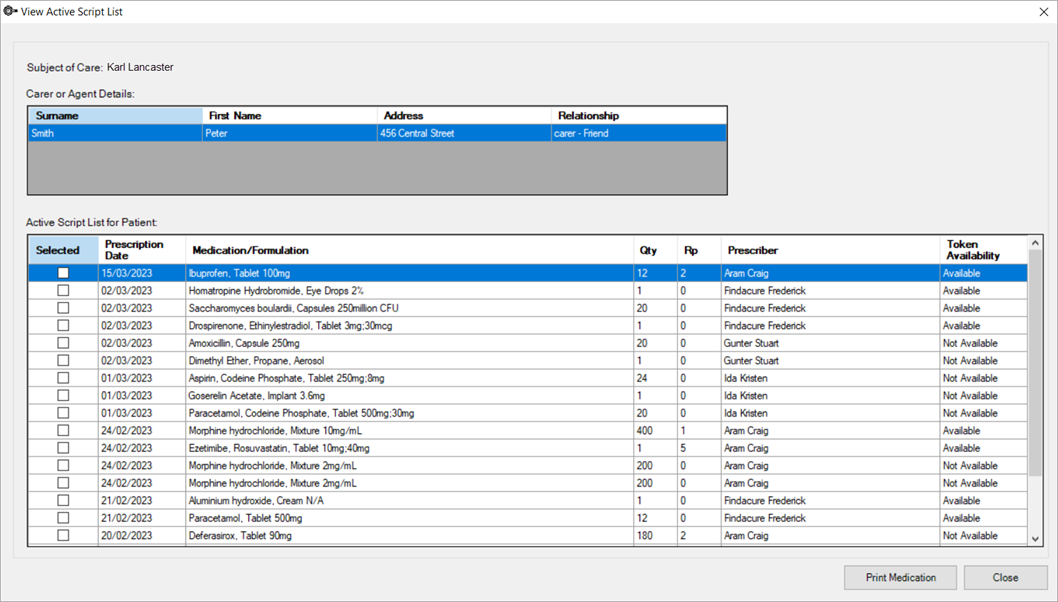Check the Saccharomyces boulardii Capsules row box
The image size is (1058, 602).
[63, 308]
